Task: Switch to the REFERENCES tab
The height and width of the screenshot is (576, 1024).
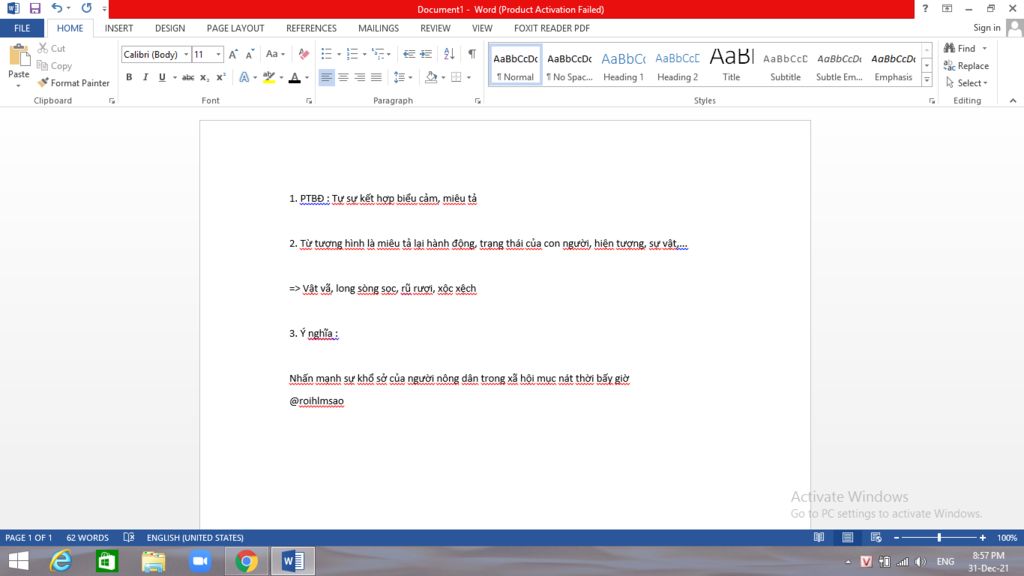Action: click(312, 28)
